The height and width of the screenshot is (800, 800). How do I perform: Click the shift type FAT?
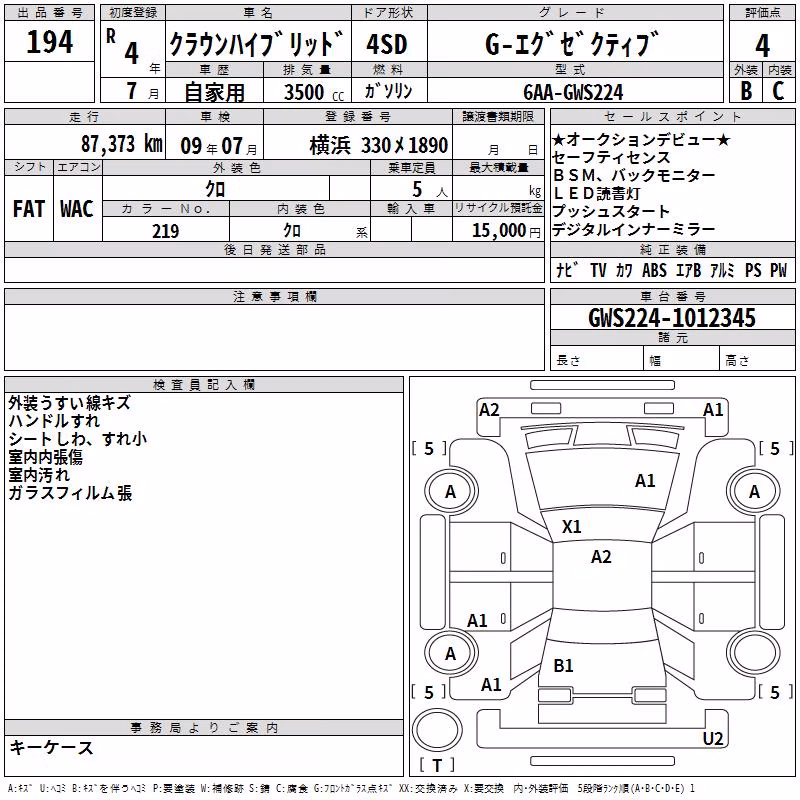click(29, 209)
